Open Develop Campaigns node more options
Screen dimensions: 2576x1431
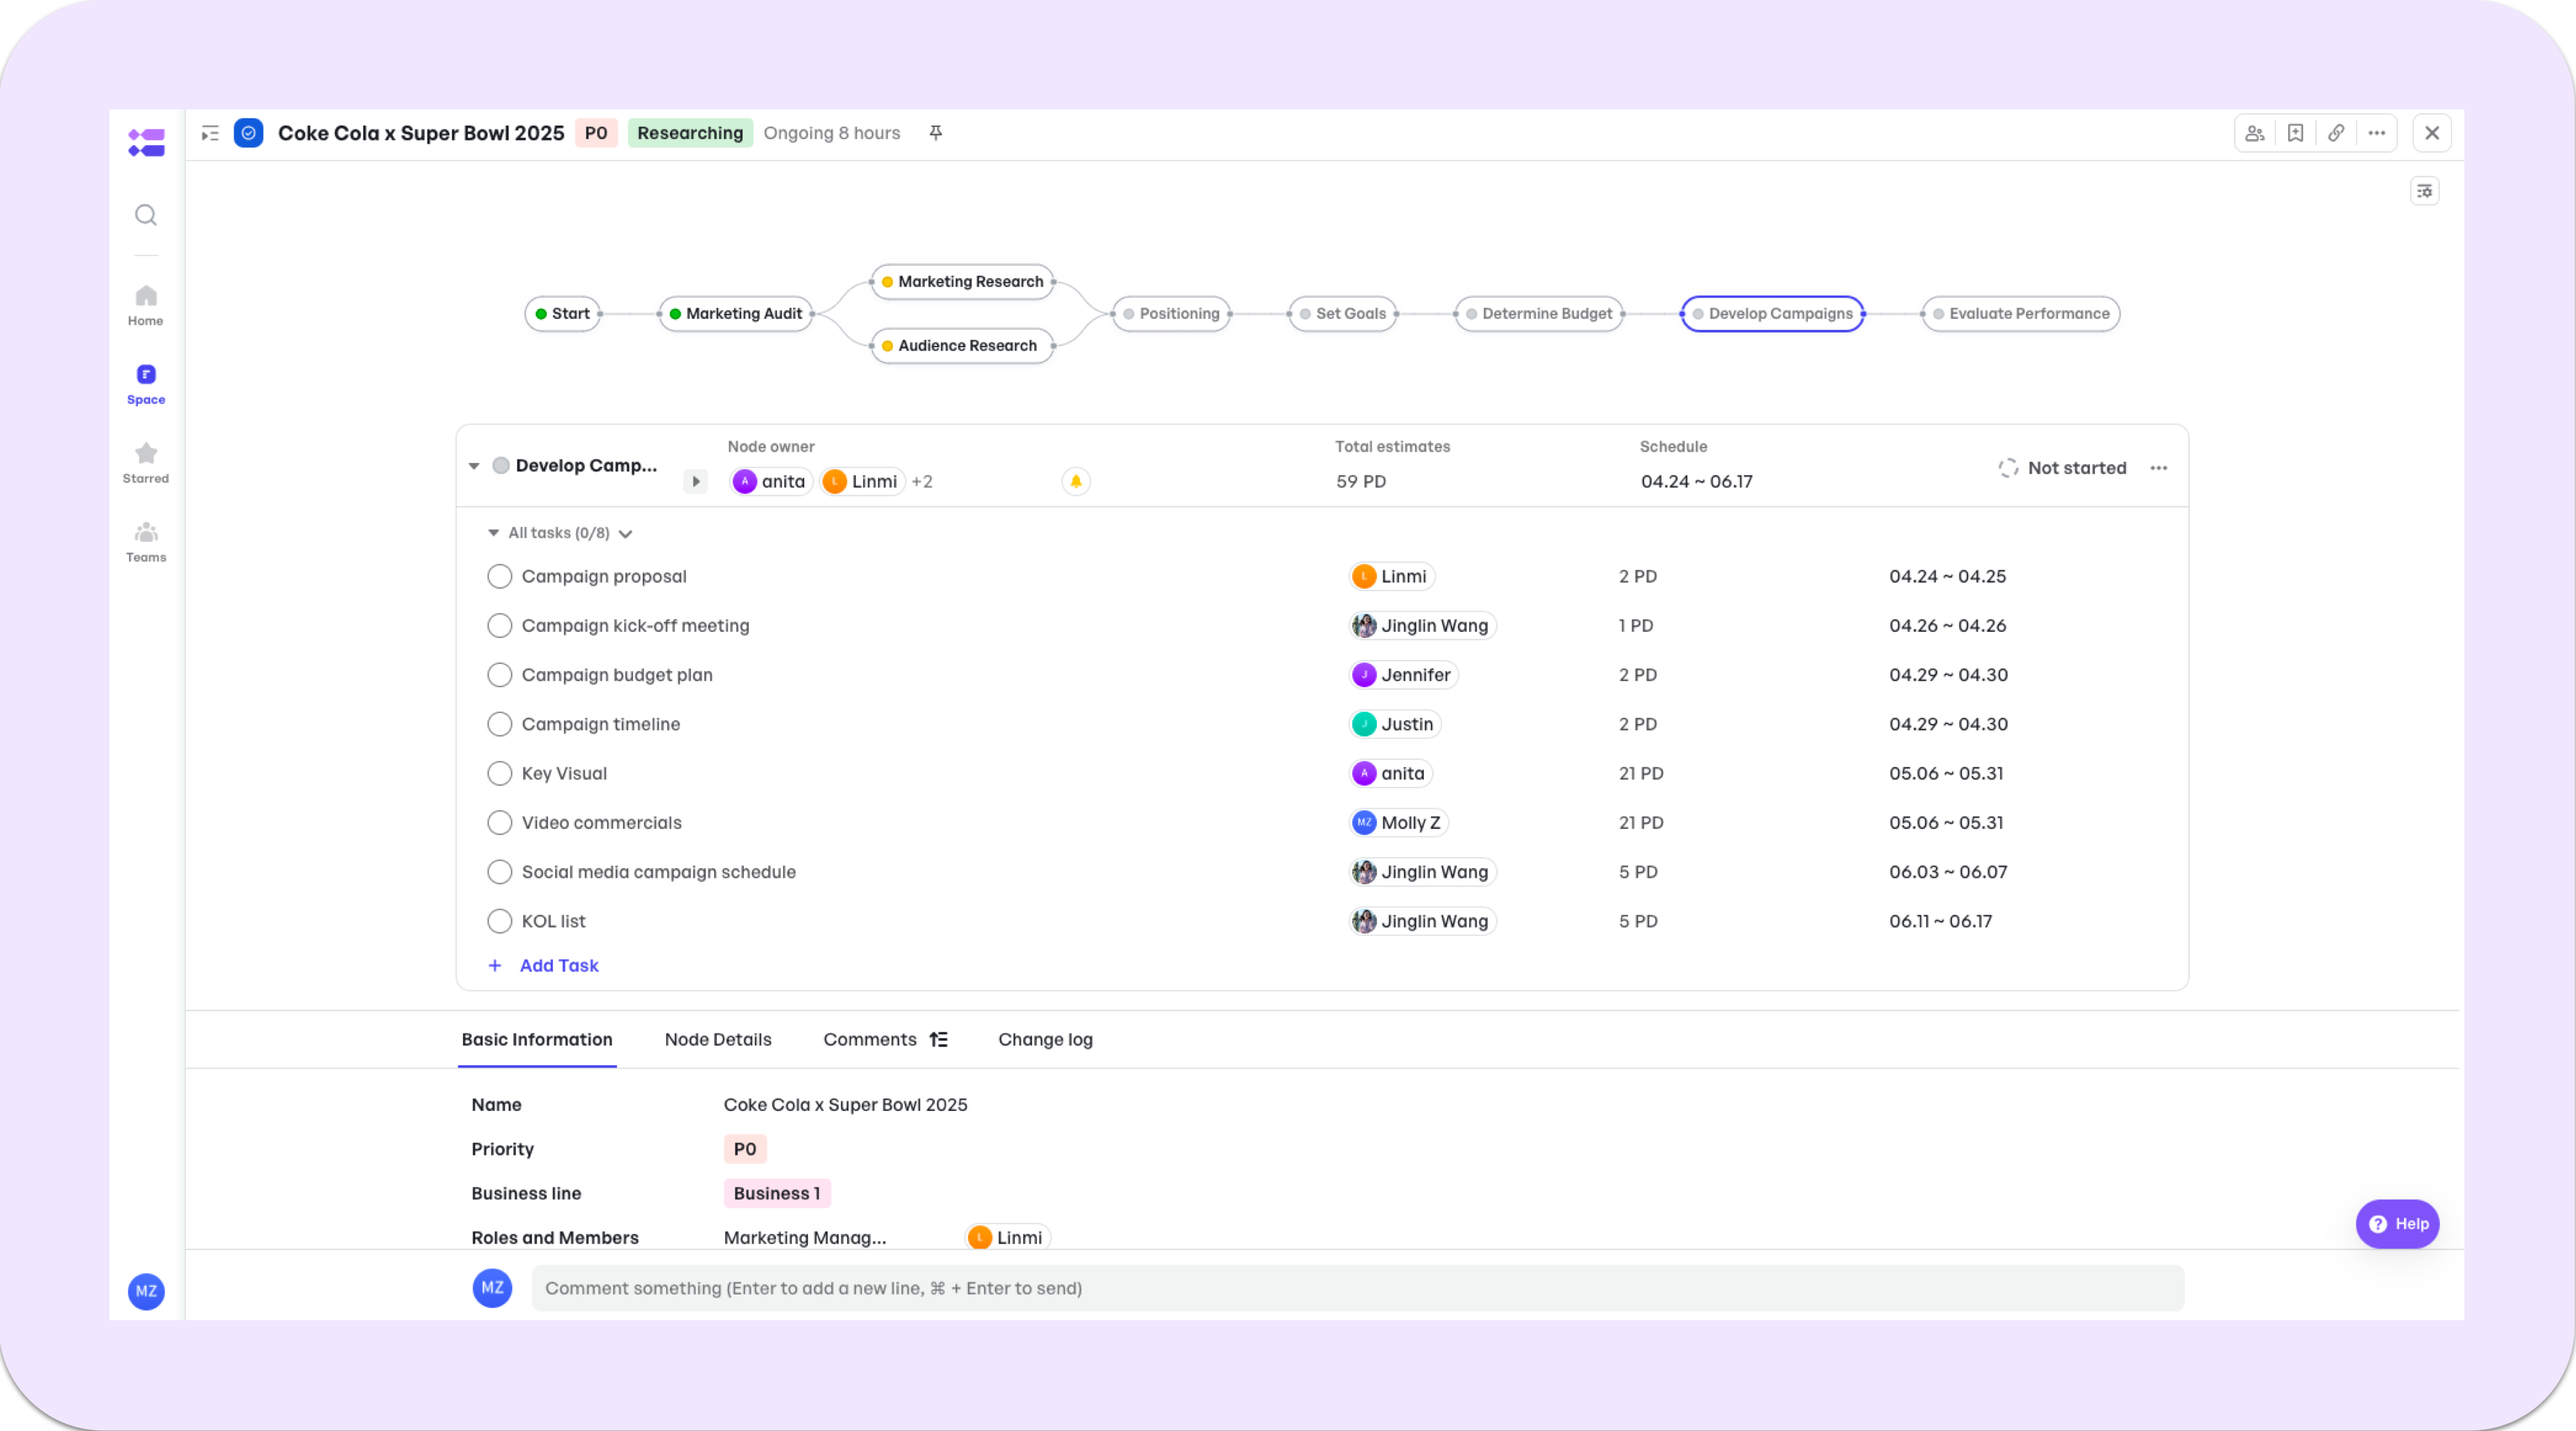(2159, 468)
